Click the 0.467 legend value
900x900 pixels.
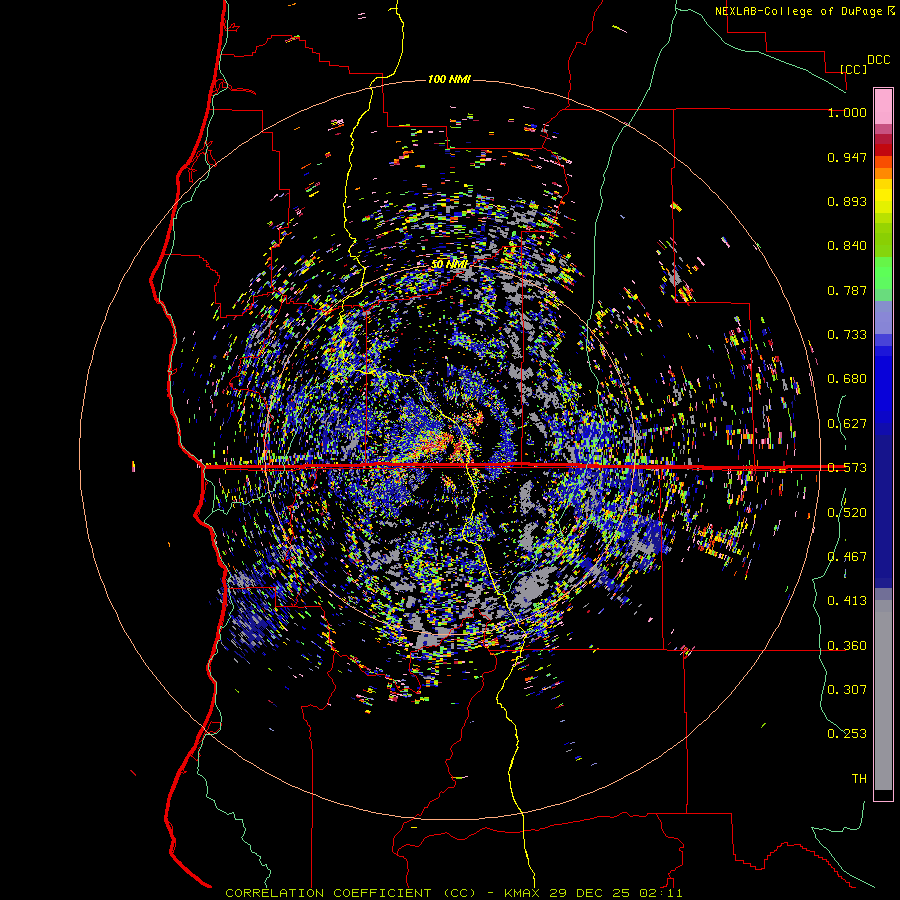coord(847,557)
